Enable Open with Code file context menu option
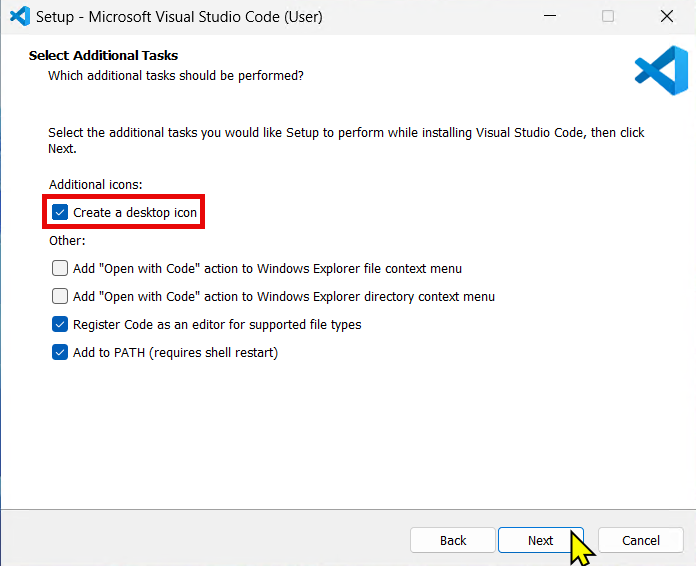Screen dimensions: 696x566 coord(60,268)
